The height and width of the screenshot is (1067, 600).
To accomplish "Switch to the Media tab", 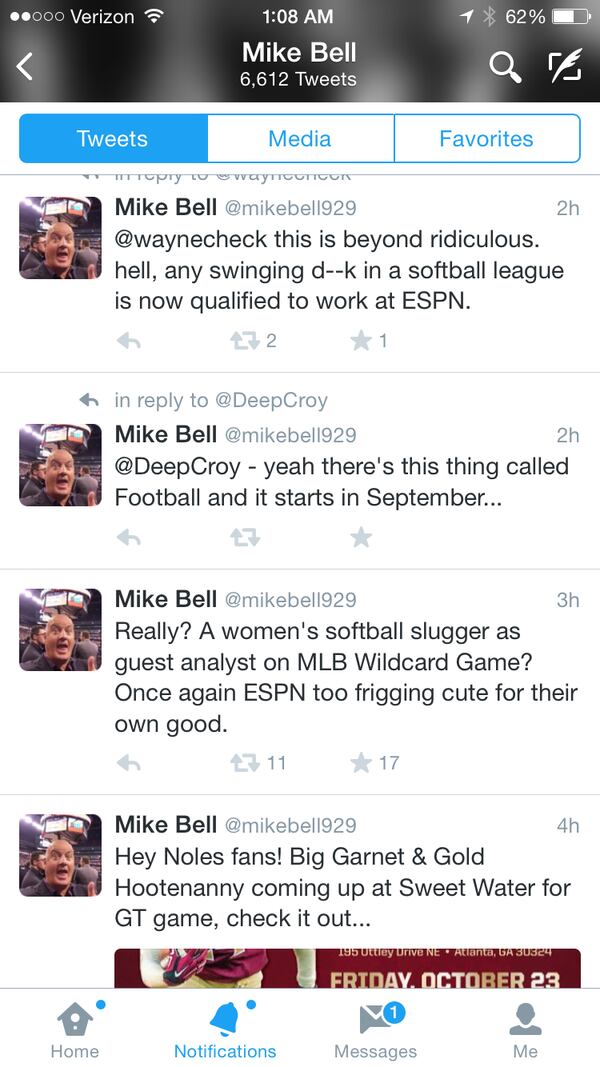I will click(x=300, y=139).
